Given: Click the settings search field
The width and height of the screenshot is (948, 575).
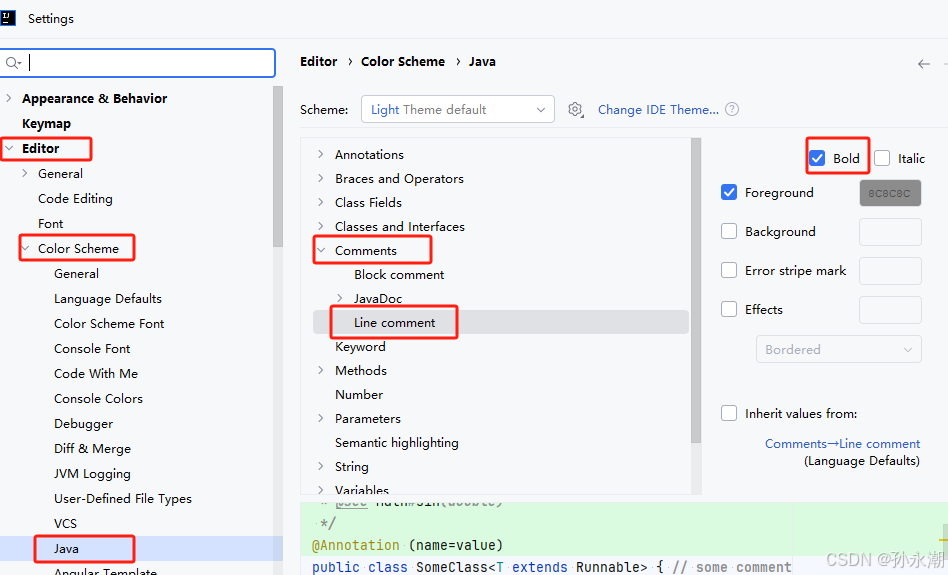Looking at the screenshot, I should coord(138,63).
